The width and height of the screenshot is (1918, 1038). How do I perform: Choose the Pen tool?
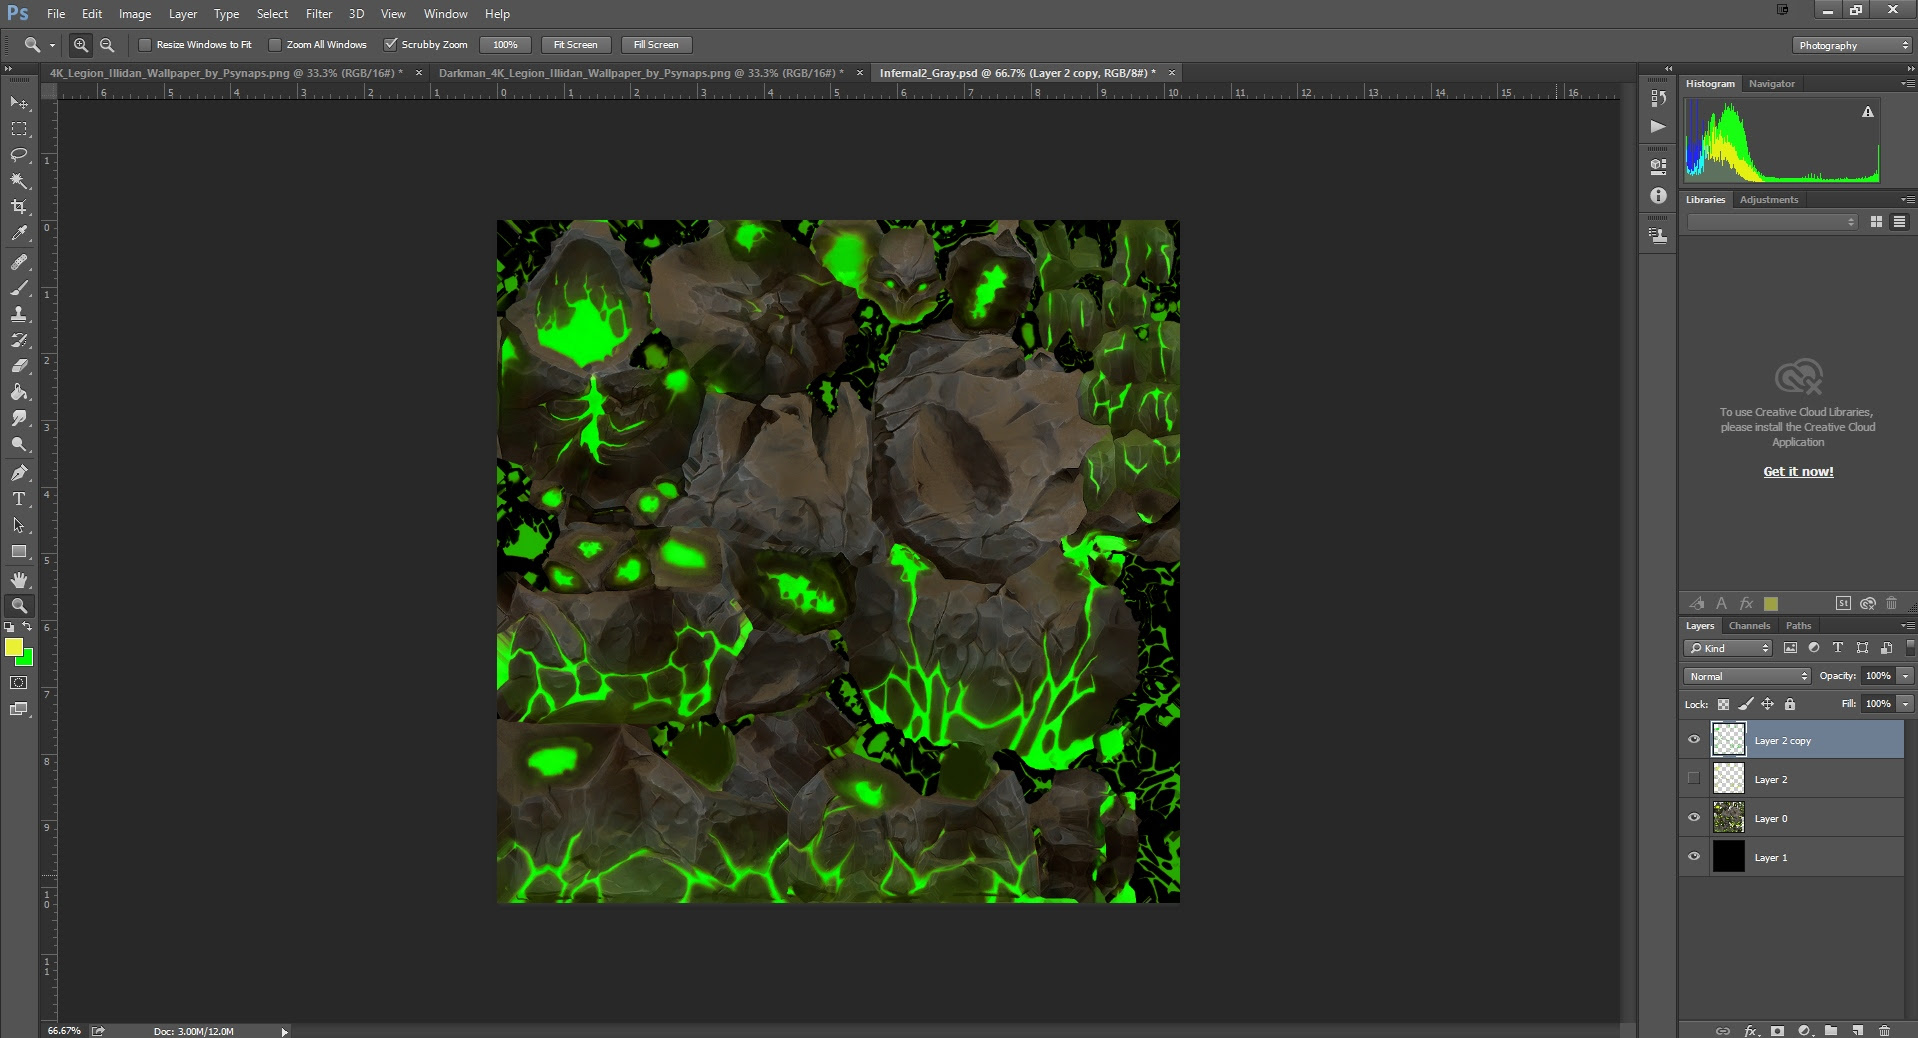pyautogui.click(x=19, y=472)
